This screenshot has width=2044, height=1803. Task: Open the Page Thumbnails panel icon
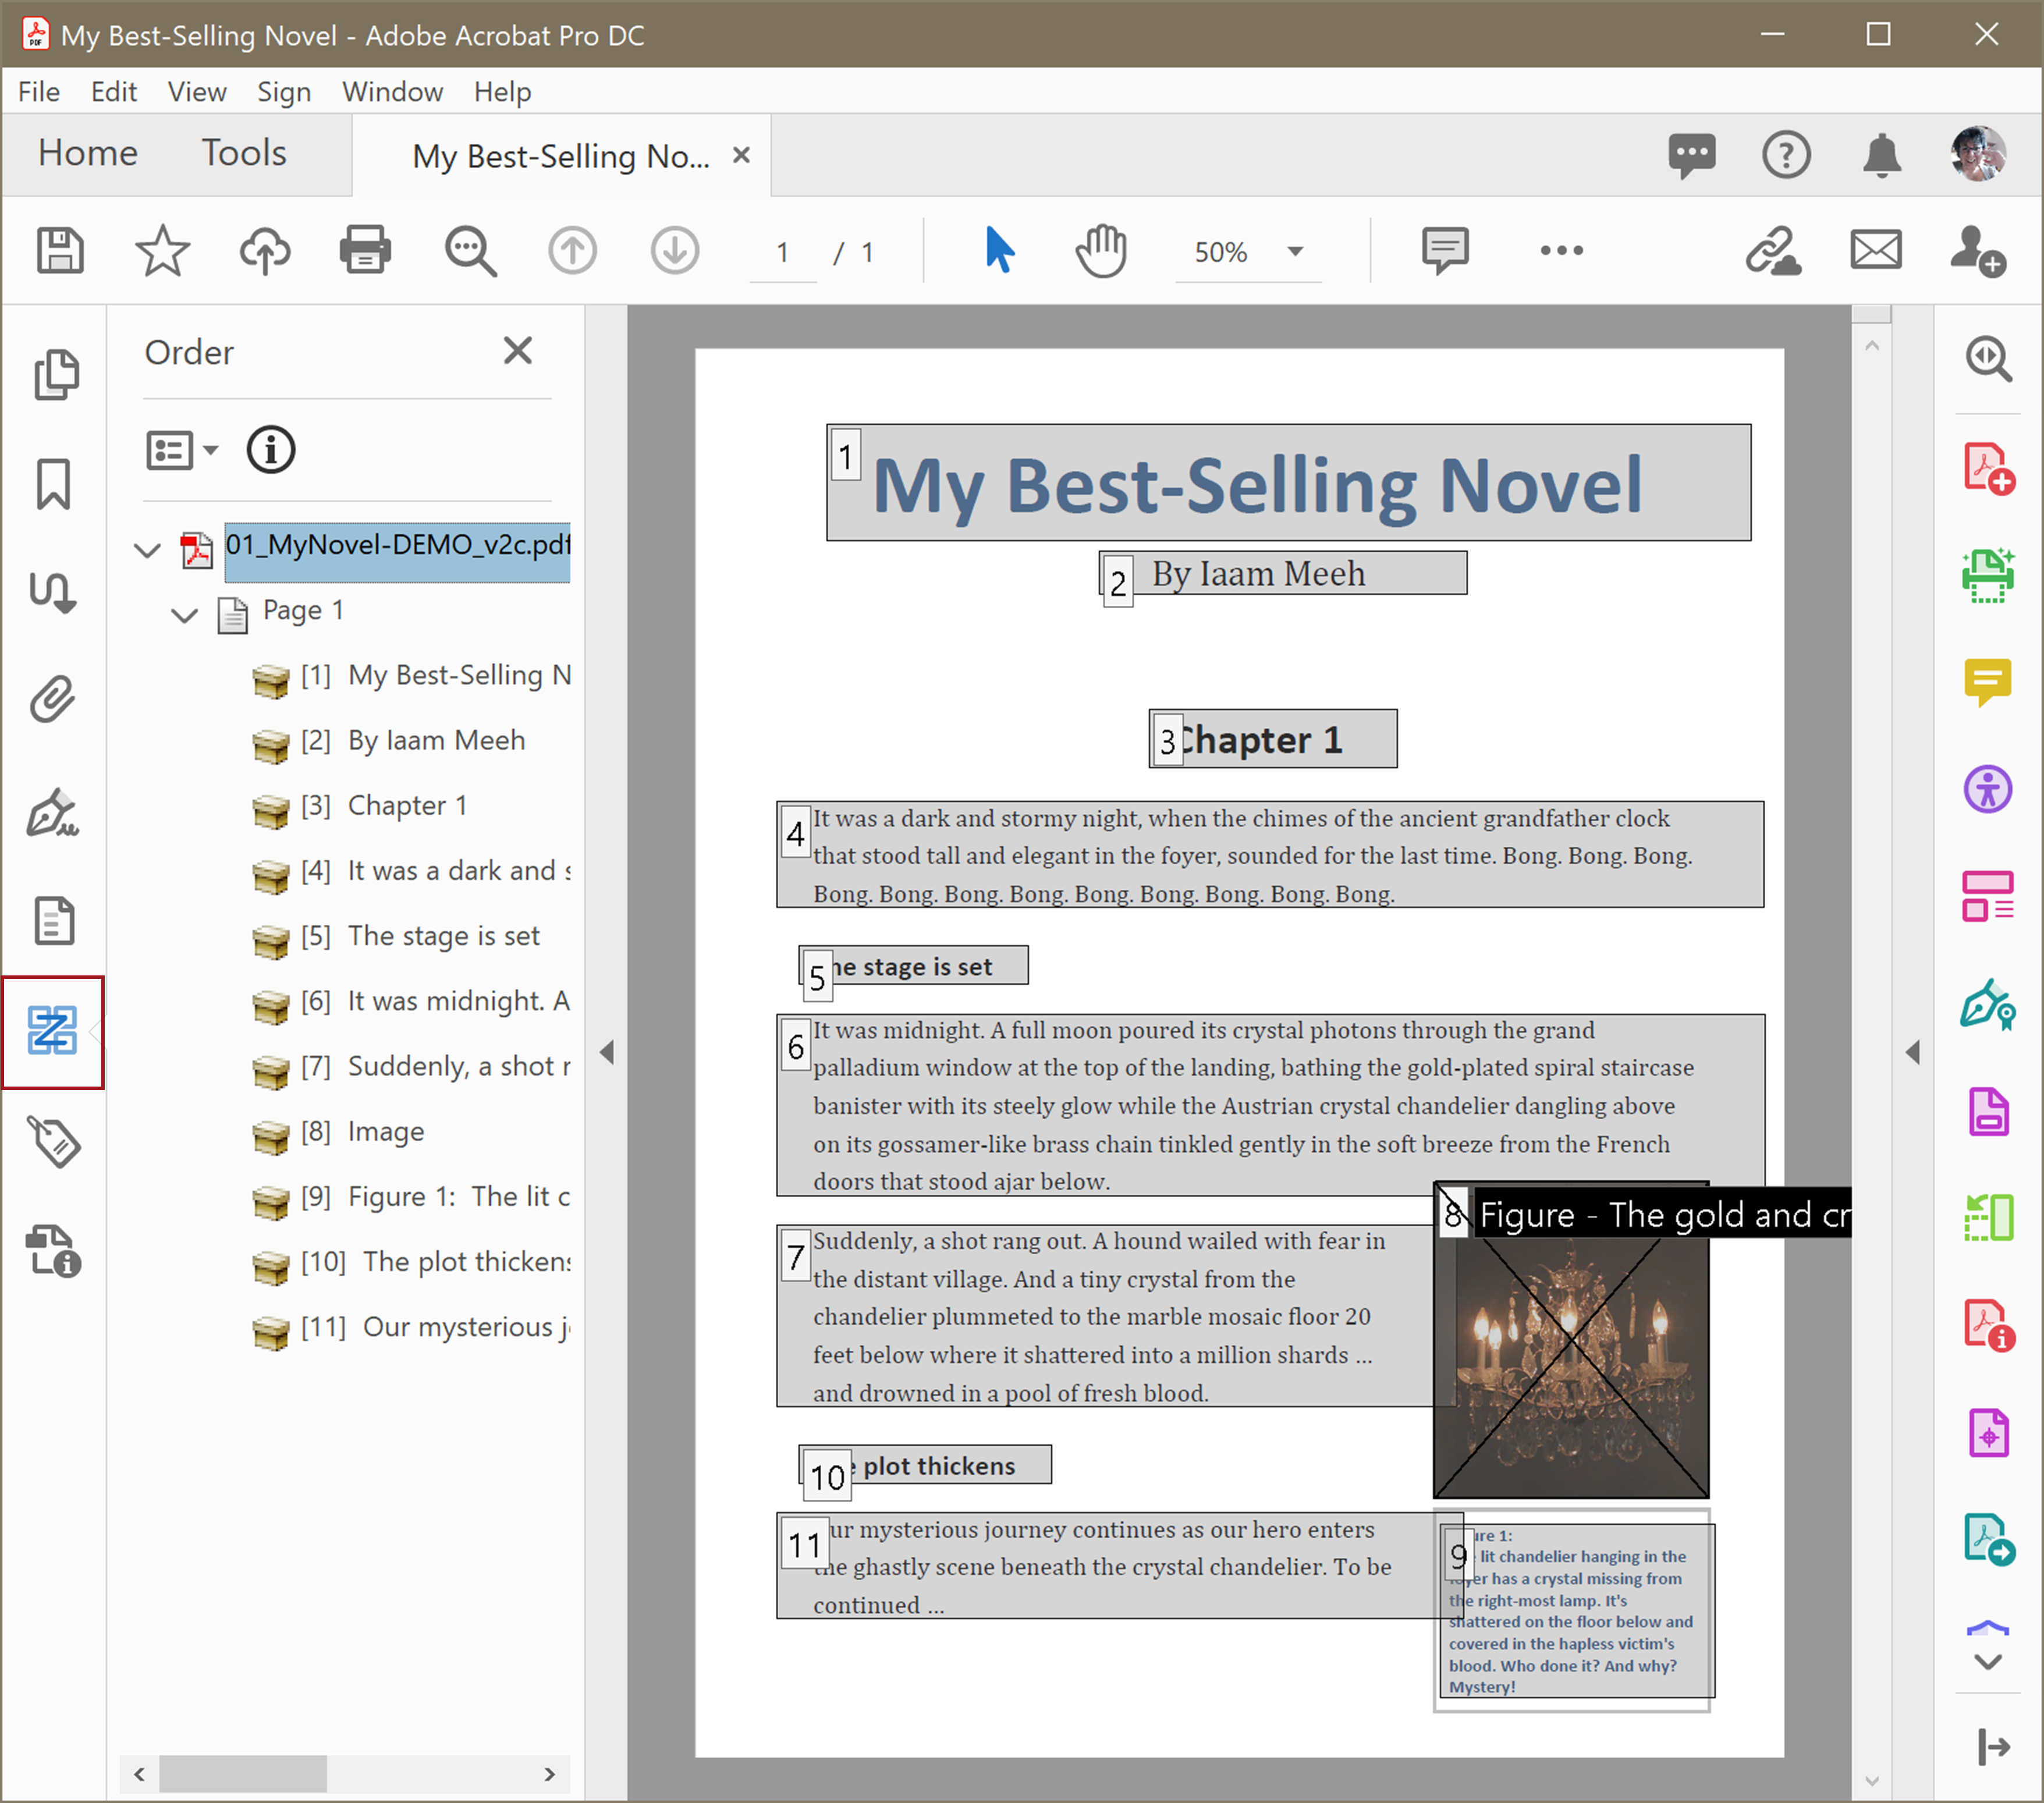(55, 375)
